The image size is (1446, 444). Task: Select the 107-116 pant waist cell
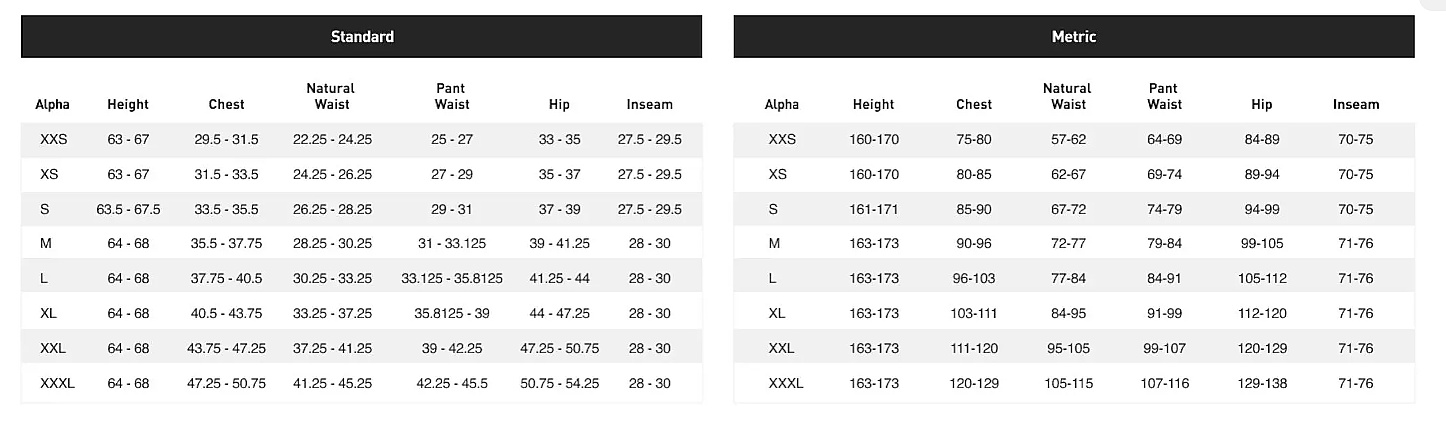pyautogui.click(x=1165, y=383)
